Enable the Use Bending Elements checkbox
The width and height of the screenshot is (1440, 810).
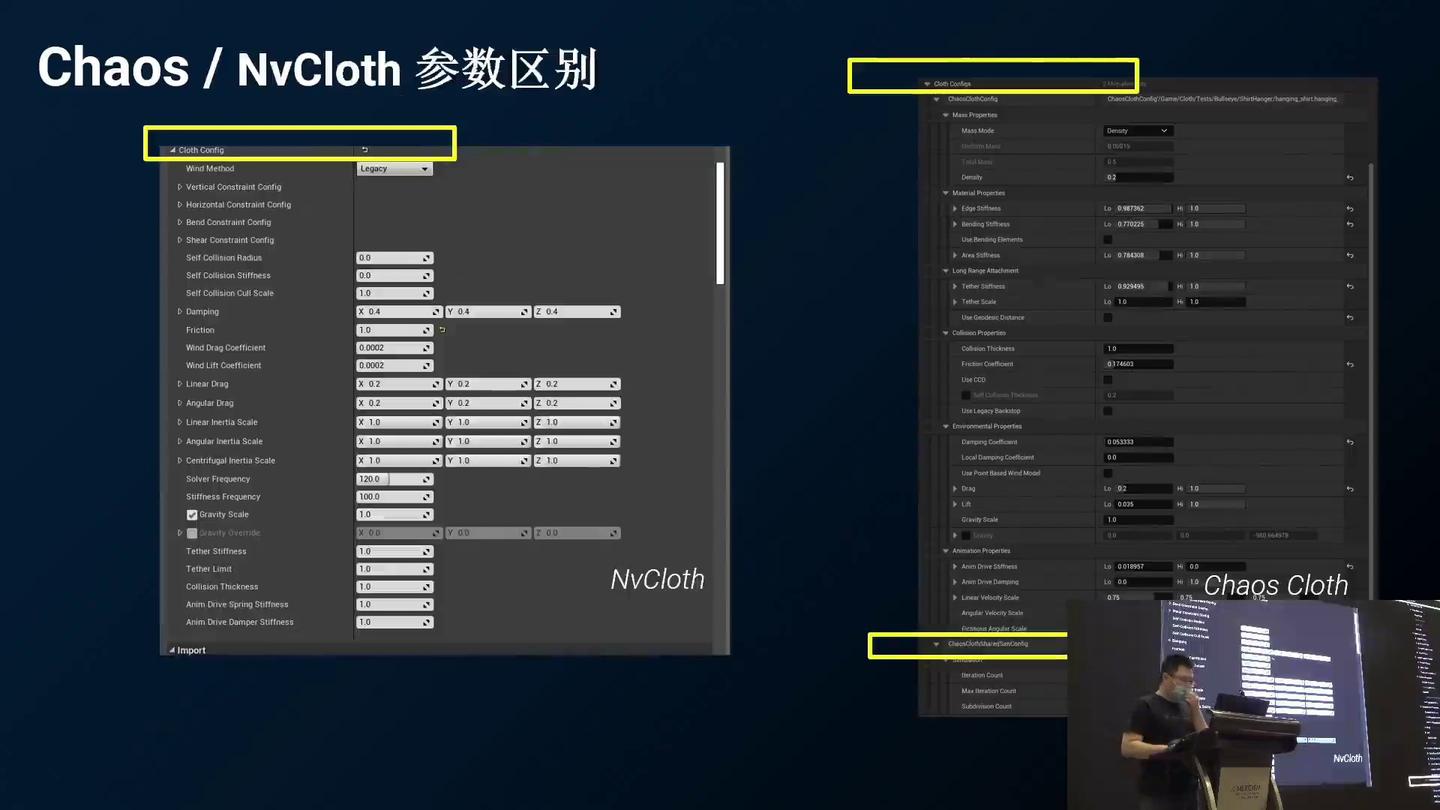(1108, 240)
